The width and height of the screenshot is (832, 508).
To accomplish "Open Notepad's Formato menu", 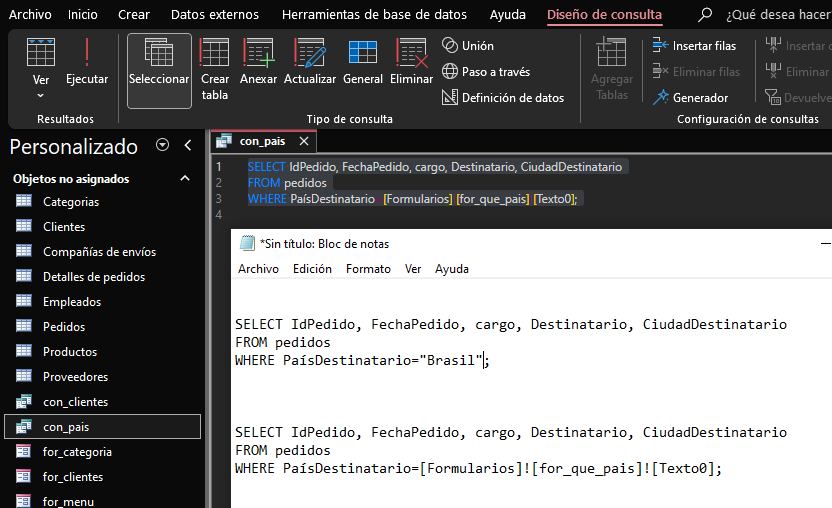I will click(x=368, y=269).
